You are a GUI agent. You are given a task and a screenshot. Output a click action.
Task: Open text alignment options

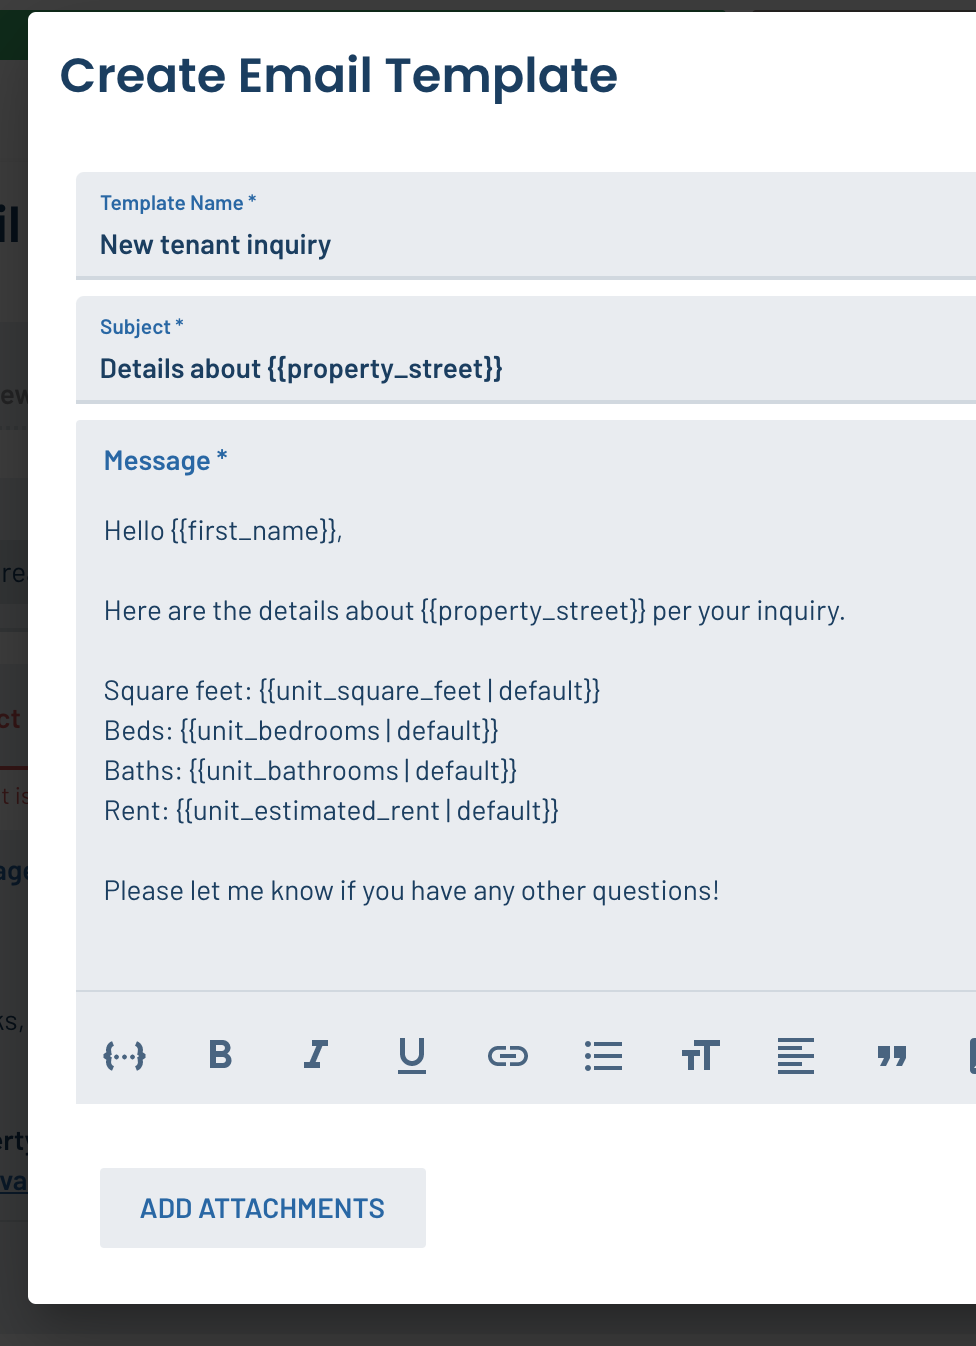[796, 1055]
